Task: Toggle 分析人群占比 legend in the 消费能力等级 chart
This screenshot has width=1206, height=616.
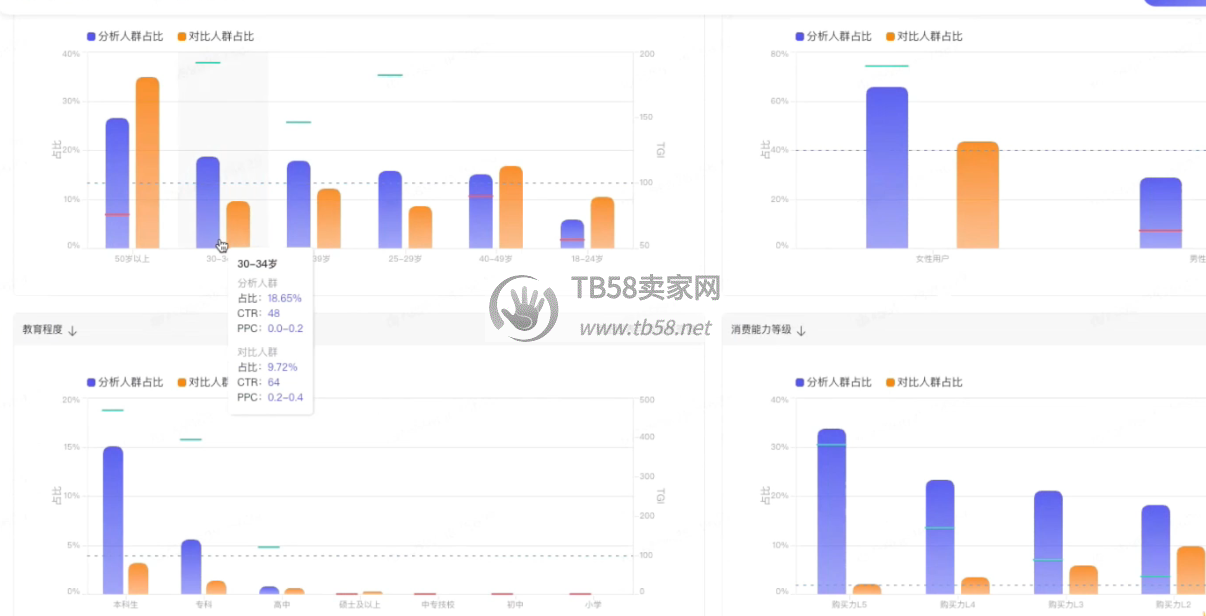Action: point(834,382)
